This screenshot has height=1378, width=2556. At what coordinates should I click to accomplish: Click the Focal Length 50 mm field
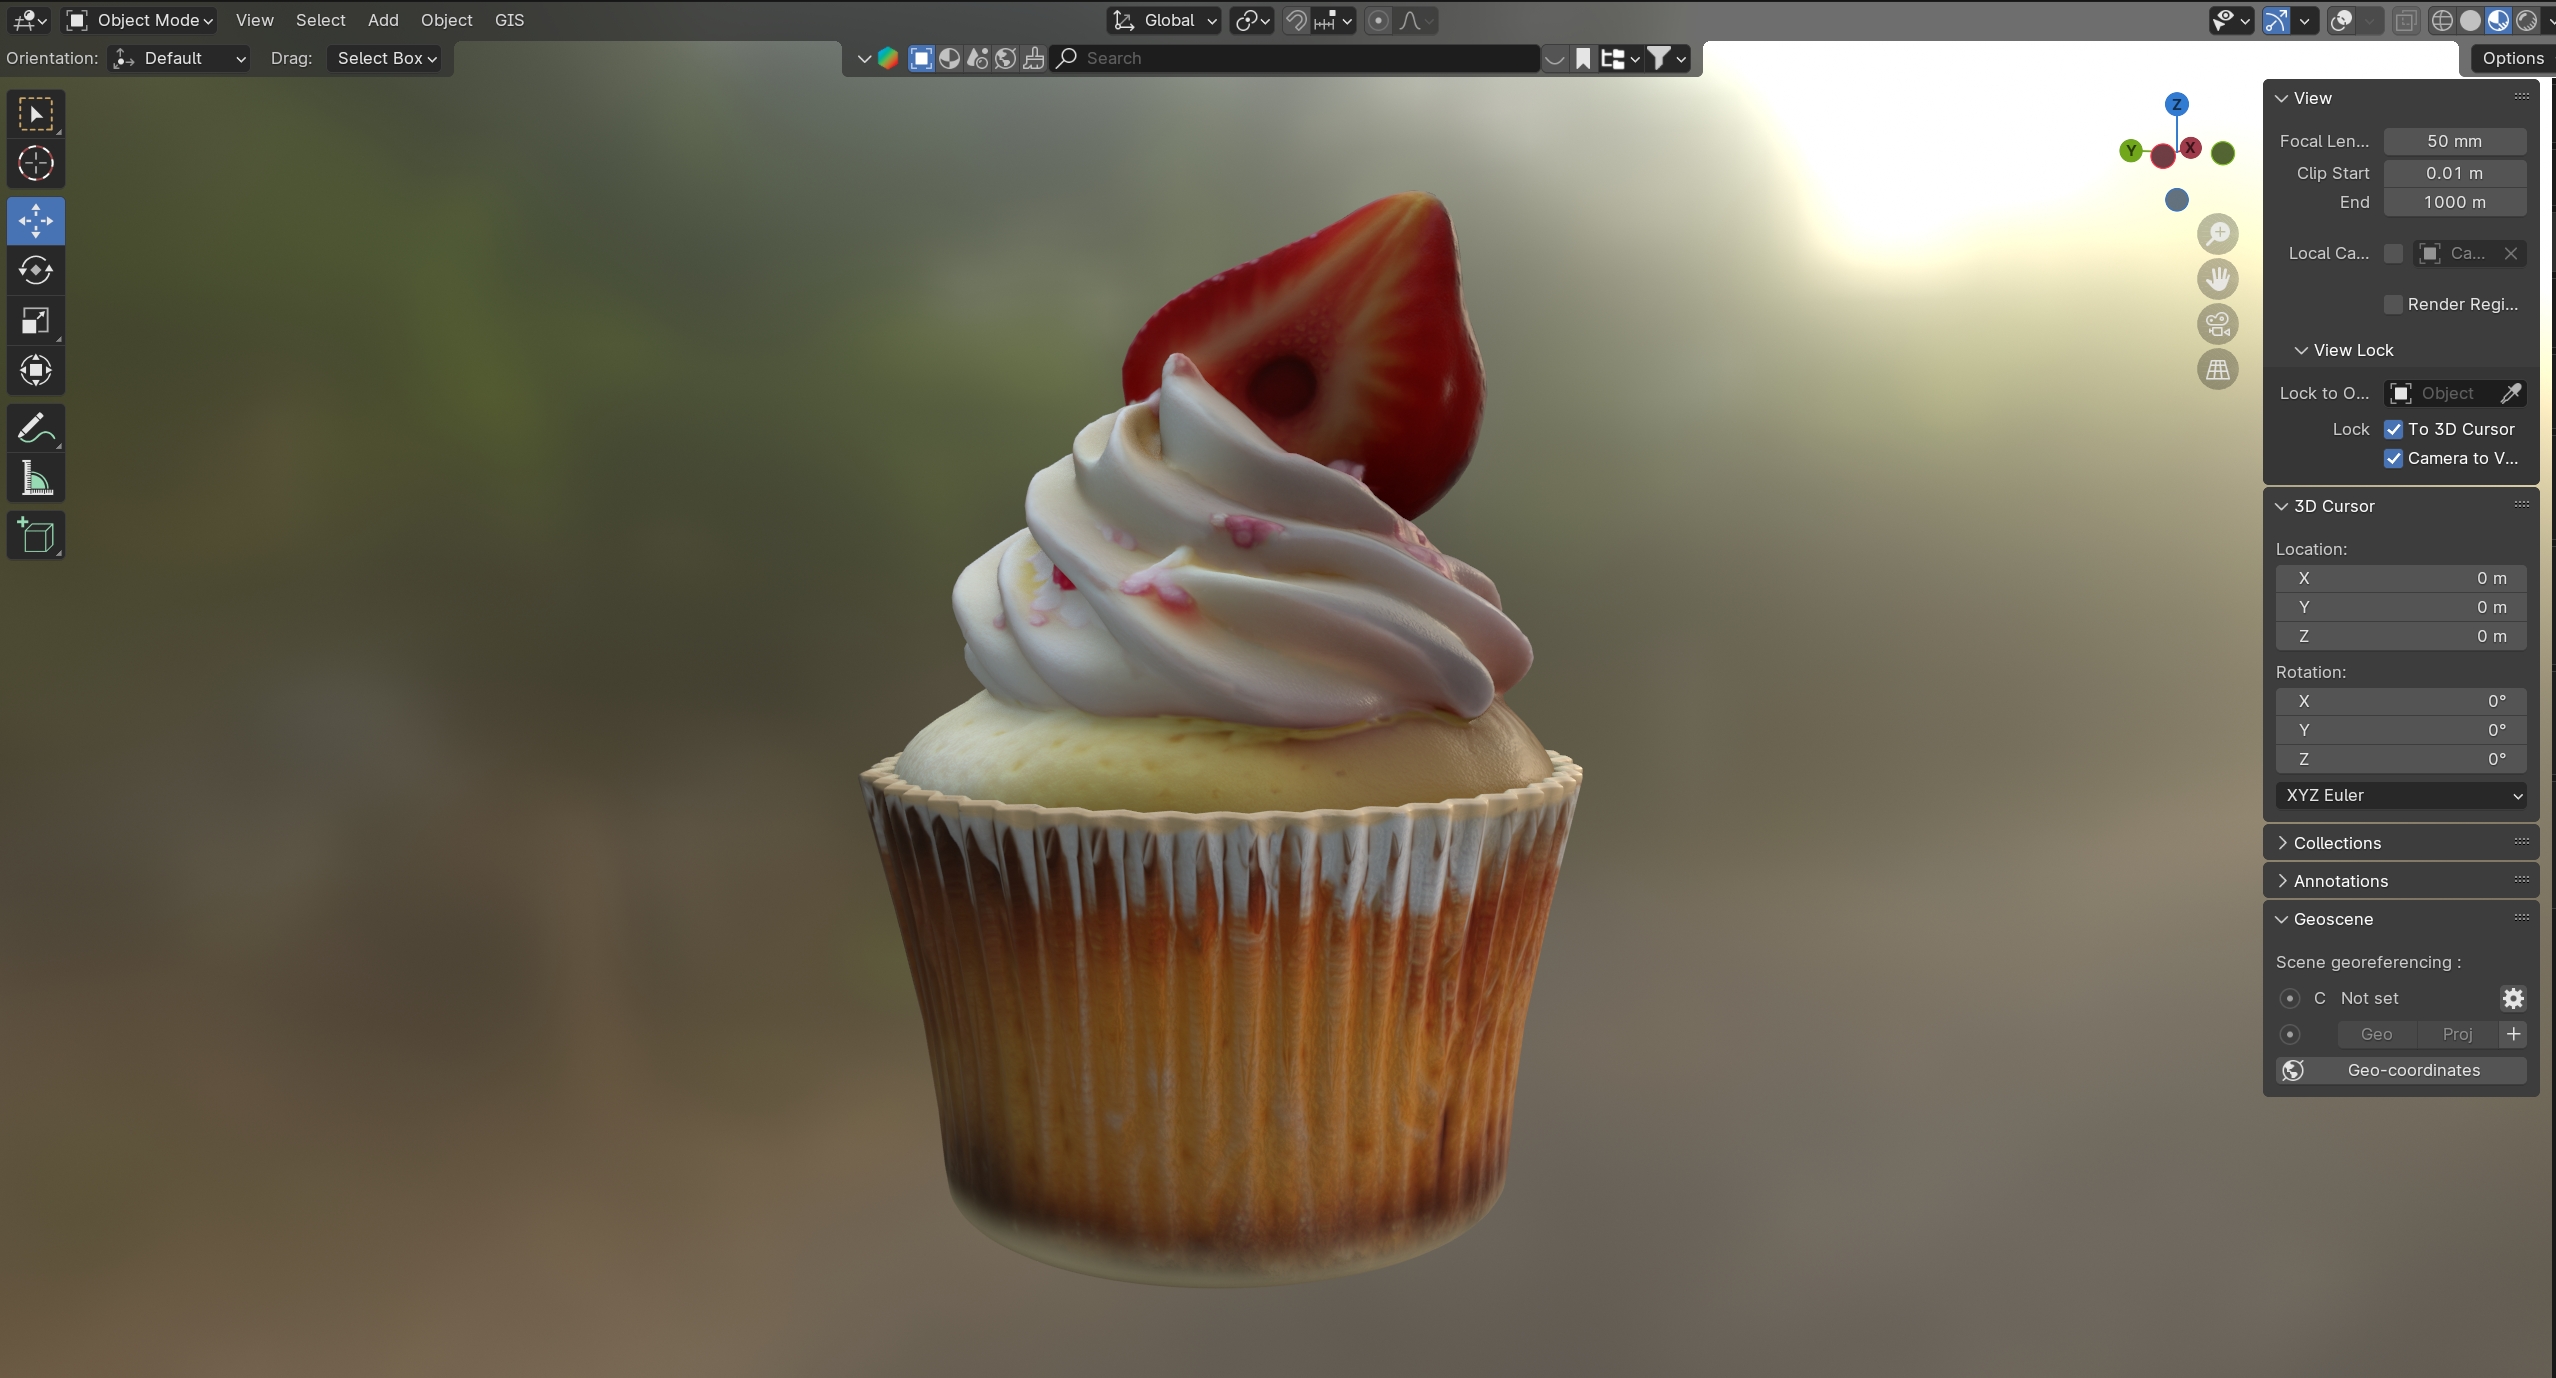pyautogui.click(x=2454, y=141)
